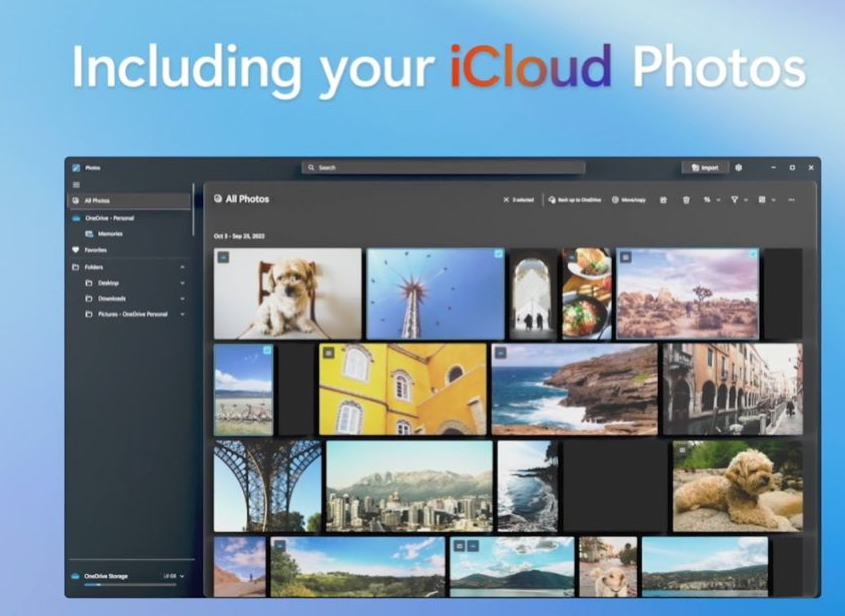This screenshot has height=616, width=845.
Task: Open the settings gear icon
Action: point(738,168)
